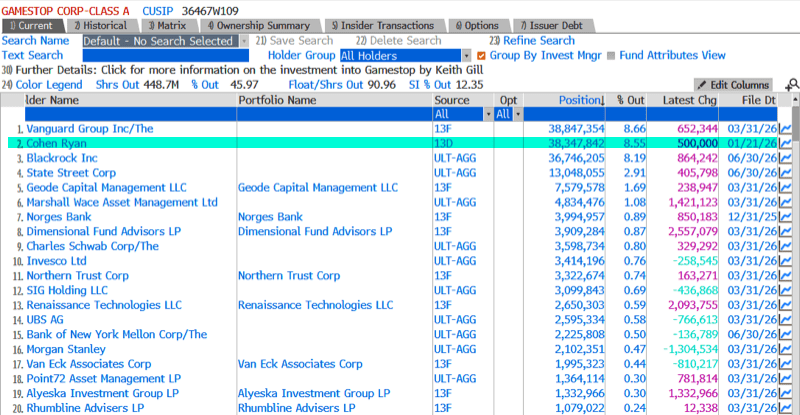This screenshot has height=415, width=800.
Task: Switch to the Current tab
Action: click(x=32, y=26)
